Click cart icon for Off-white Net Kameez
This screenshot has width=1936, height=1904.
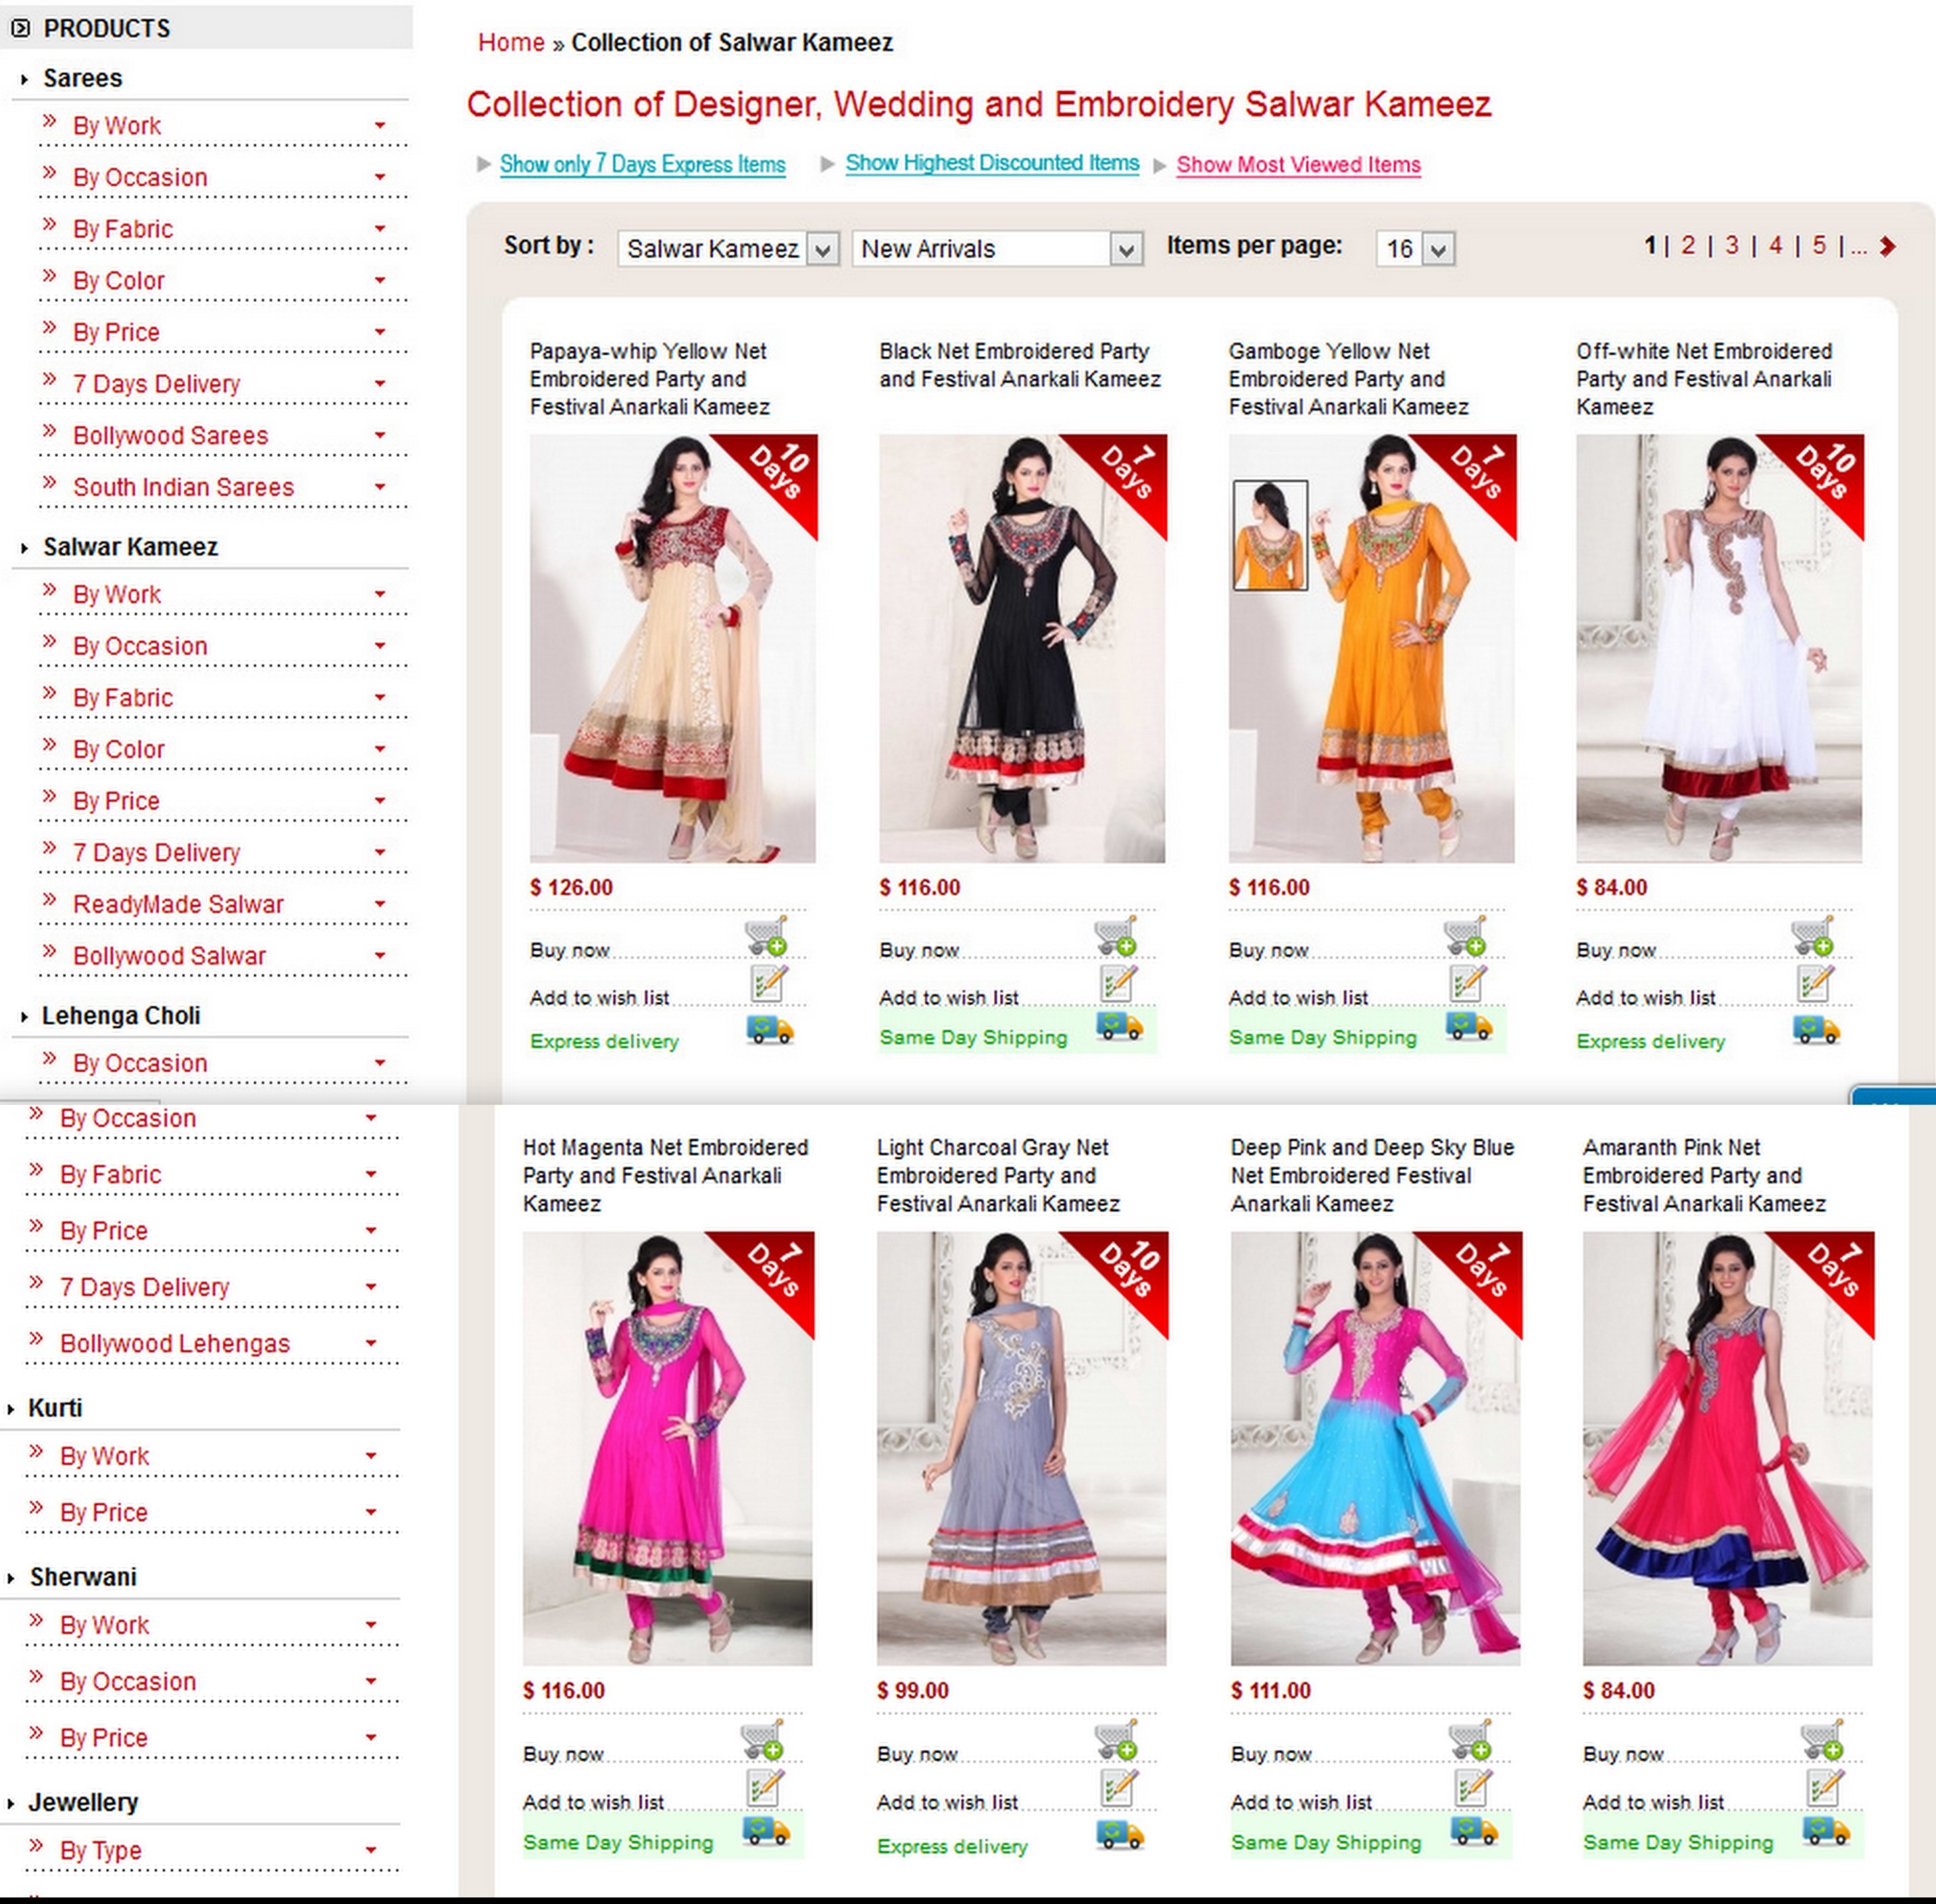1813,936
